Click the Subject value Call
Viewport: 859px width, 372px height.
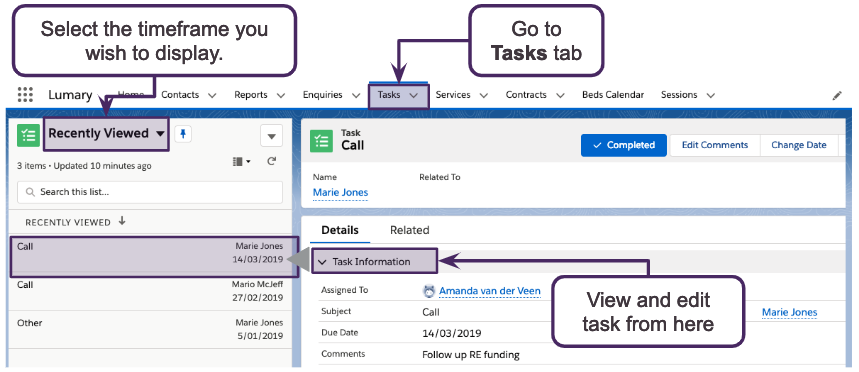tap(431, 312)
